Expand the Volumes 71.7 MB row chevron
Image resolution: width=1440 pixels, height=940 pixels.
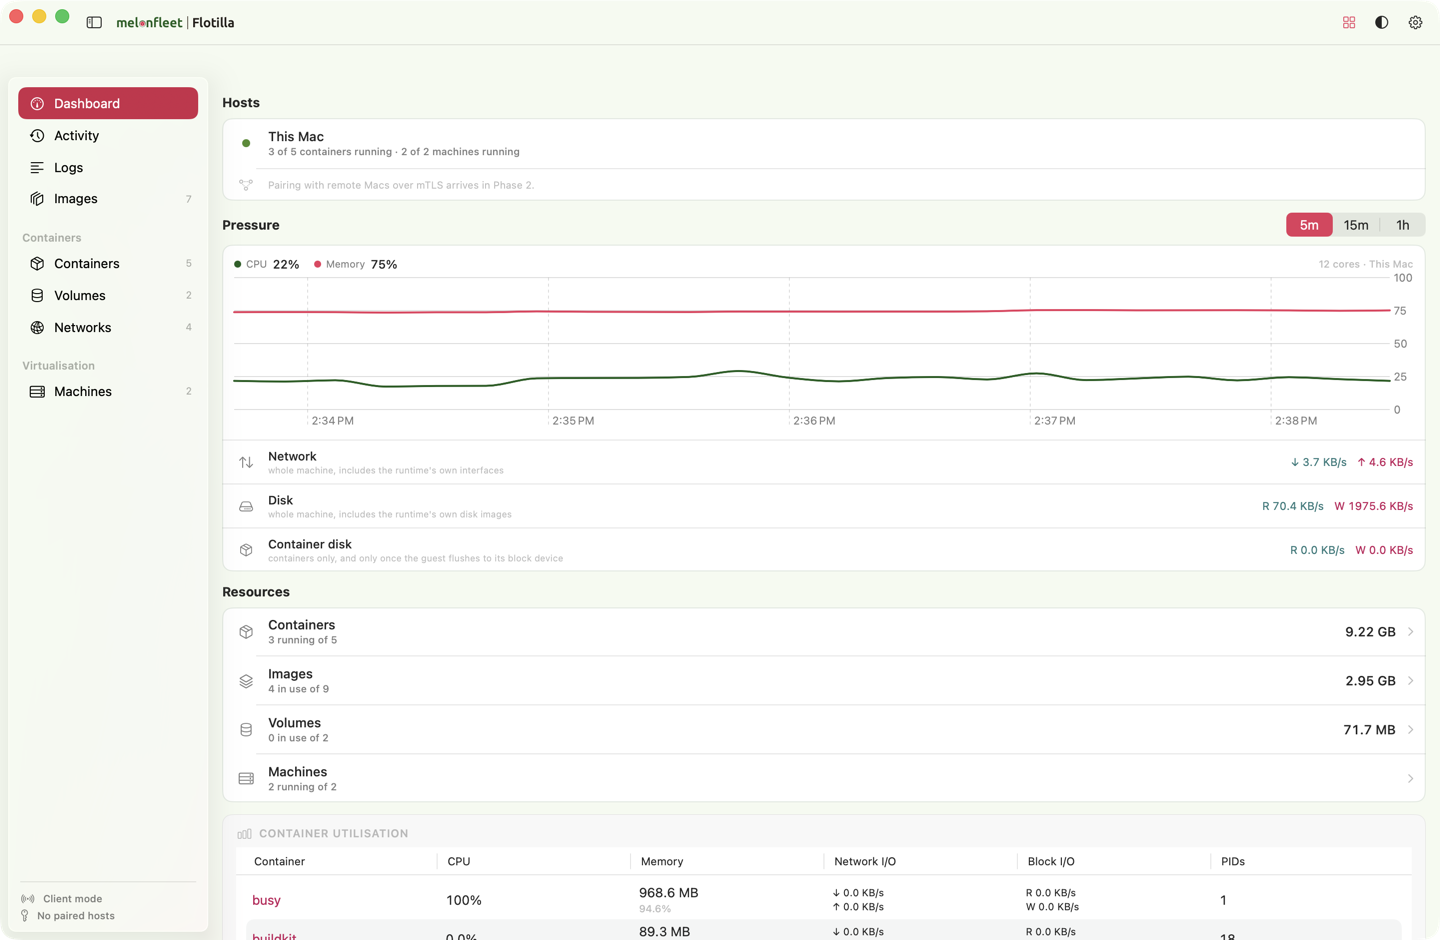1410,730
